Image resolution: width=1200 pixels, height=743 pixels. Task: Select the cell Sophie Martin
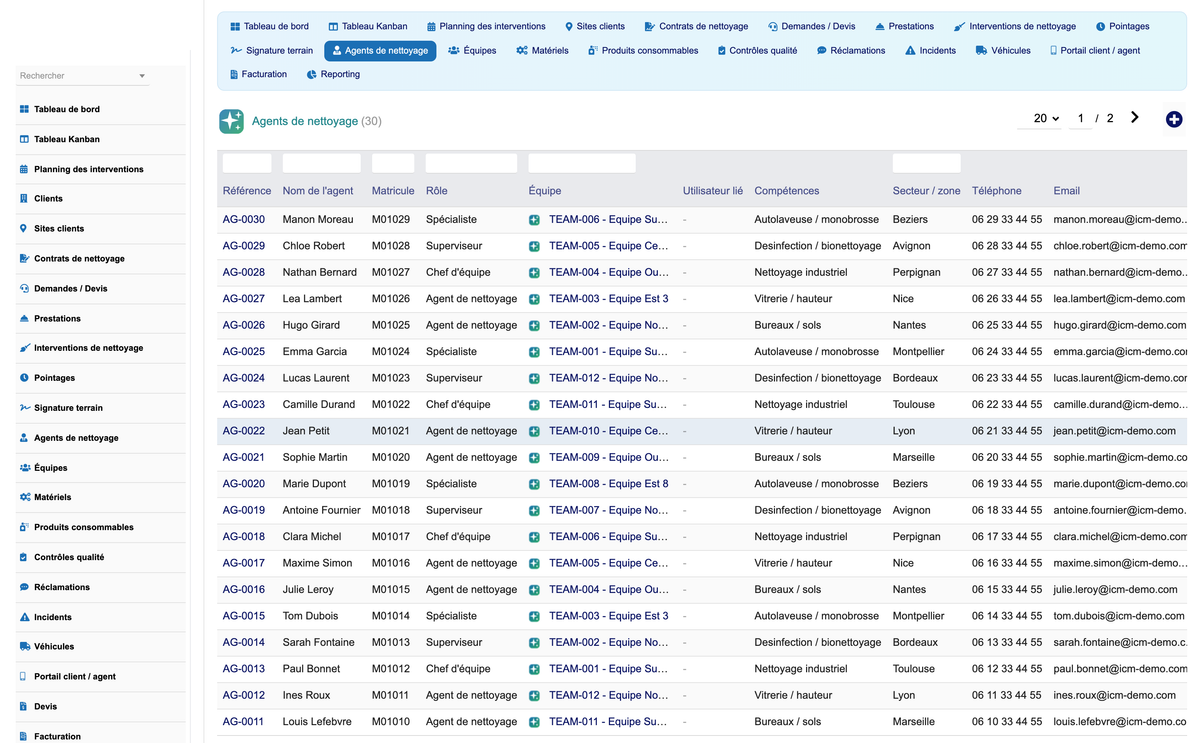315,457
